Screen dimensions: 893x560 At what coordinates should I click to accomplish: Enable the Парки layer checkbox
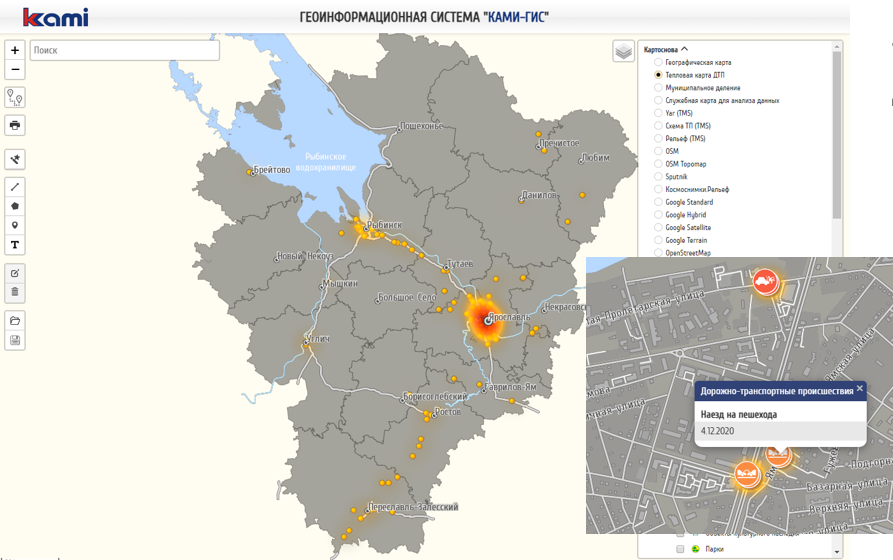679,549
